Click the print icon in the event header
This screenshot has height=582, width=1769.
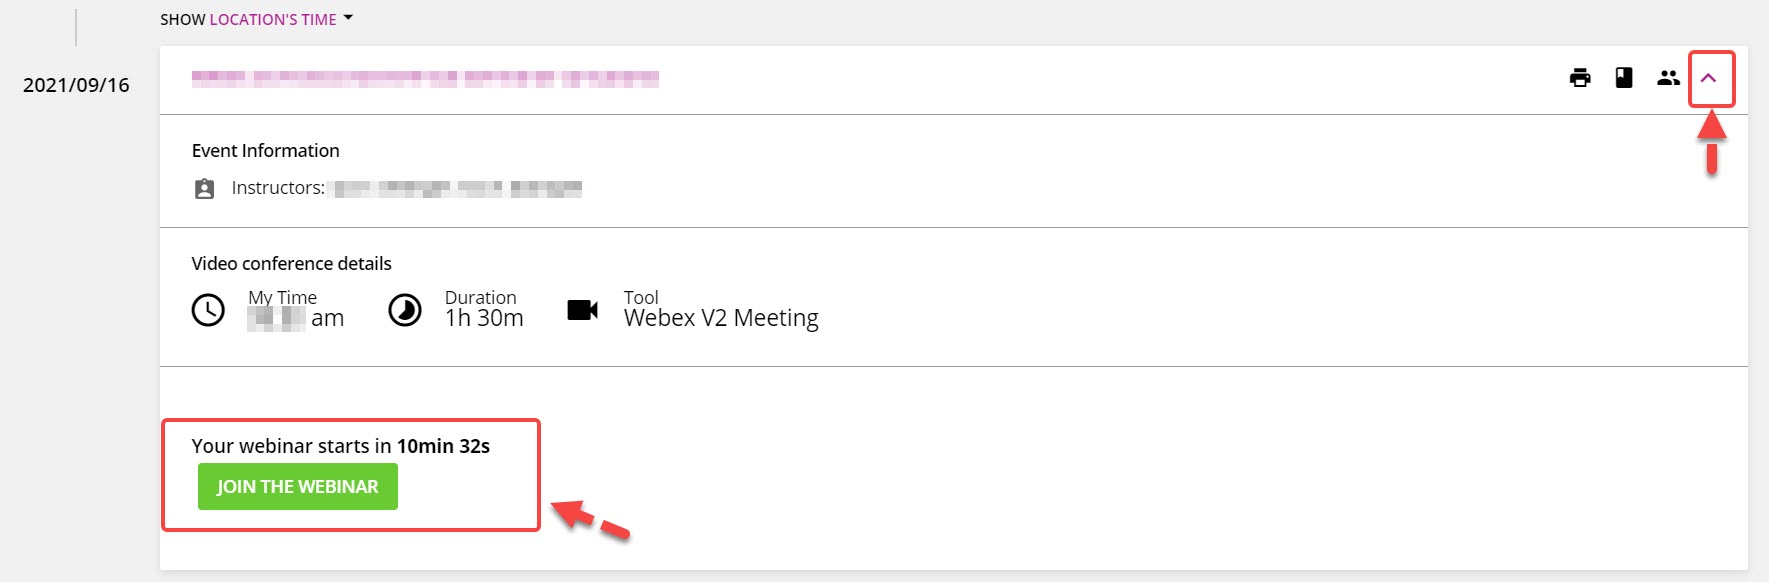tap(1580, 78)
